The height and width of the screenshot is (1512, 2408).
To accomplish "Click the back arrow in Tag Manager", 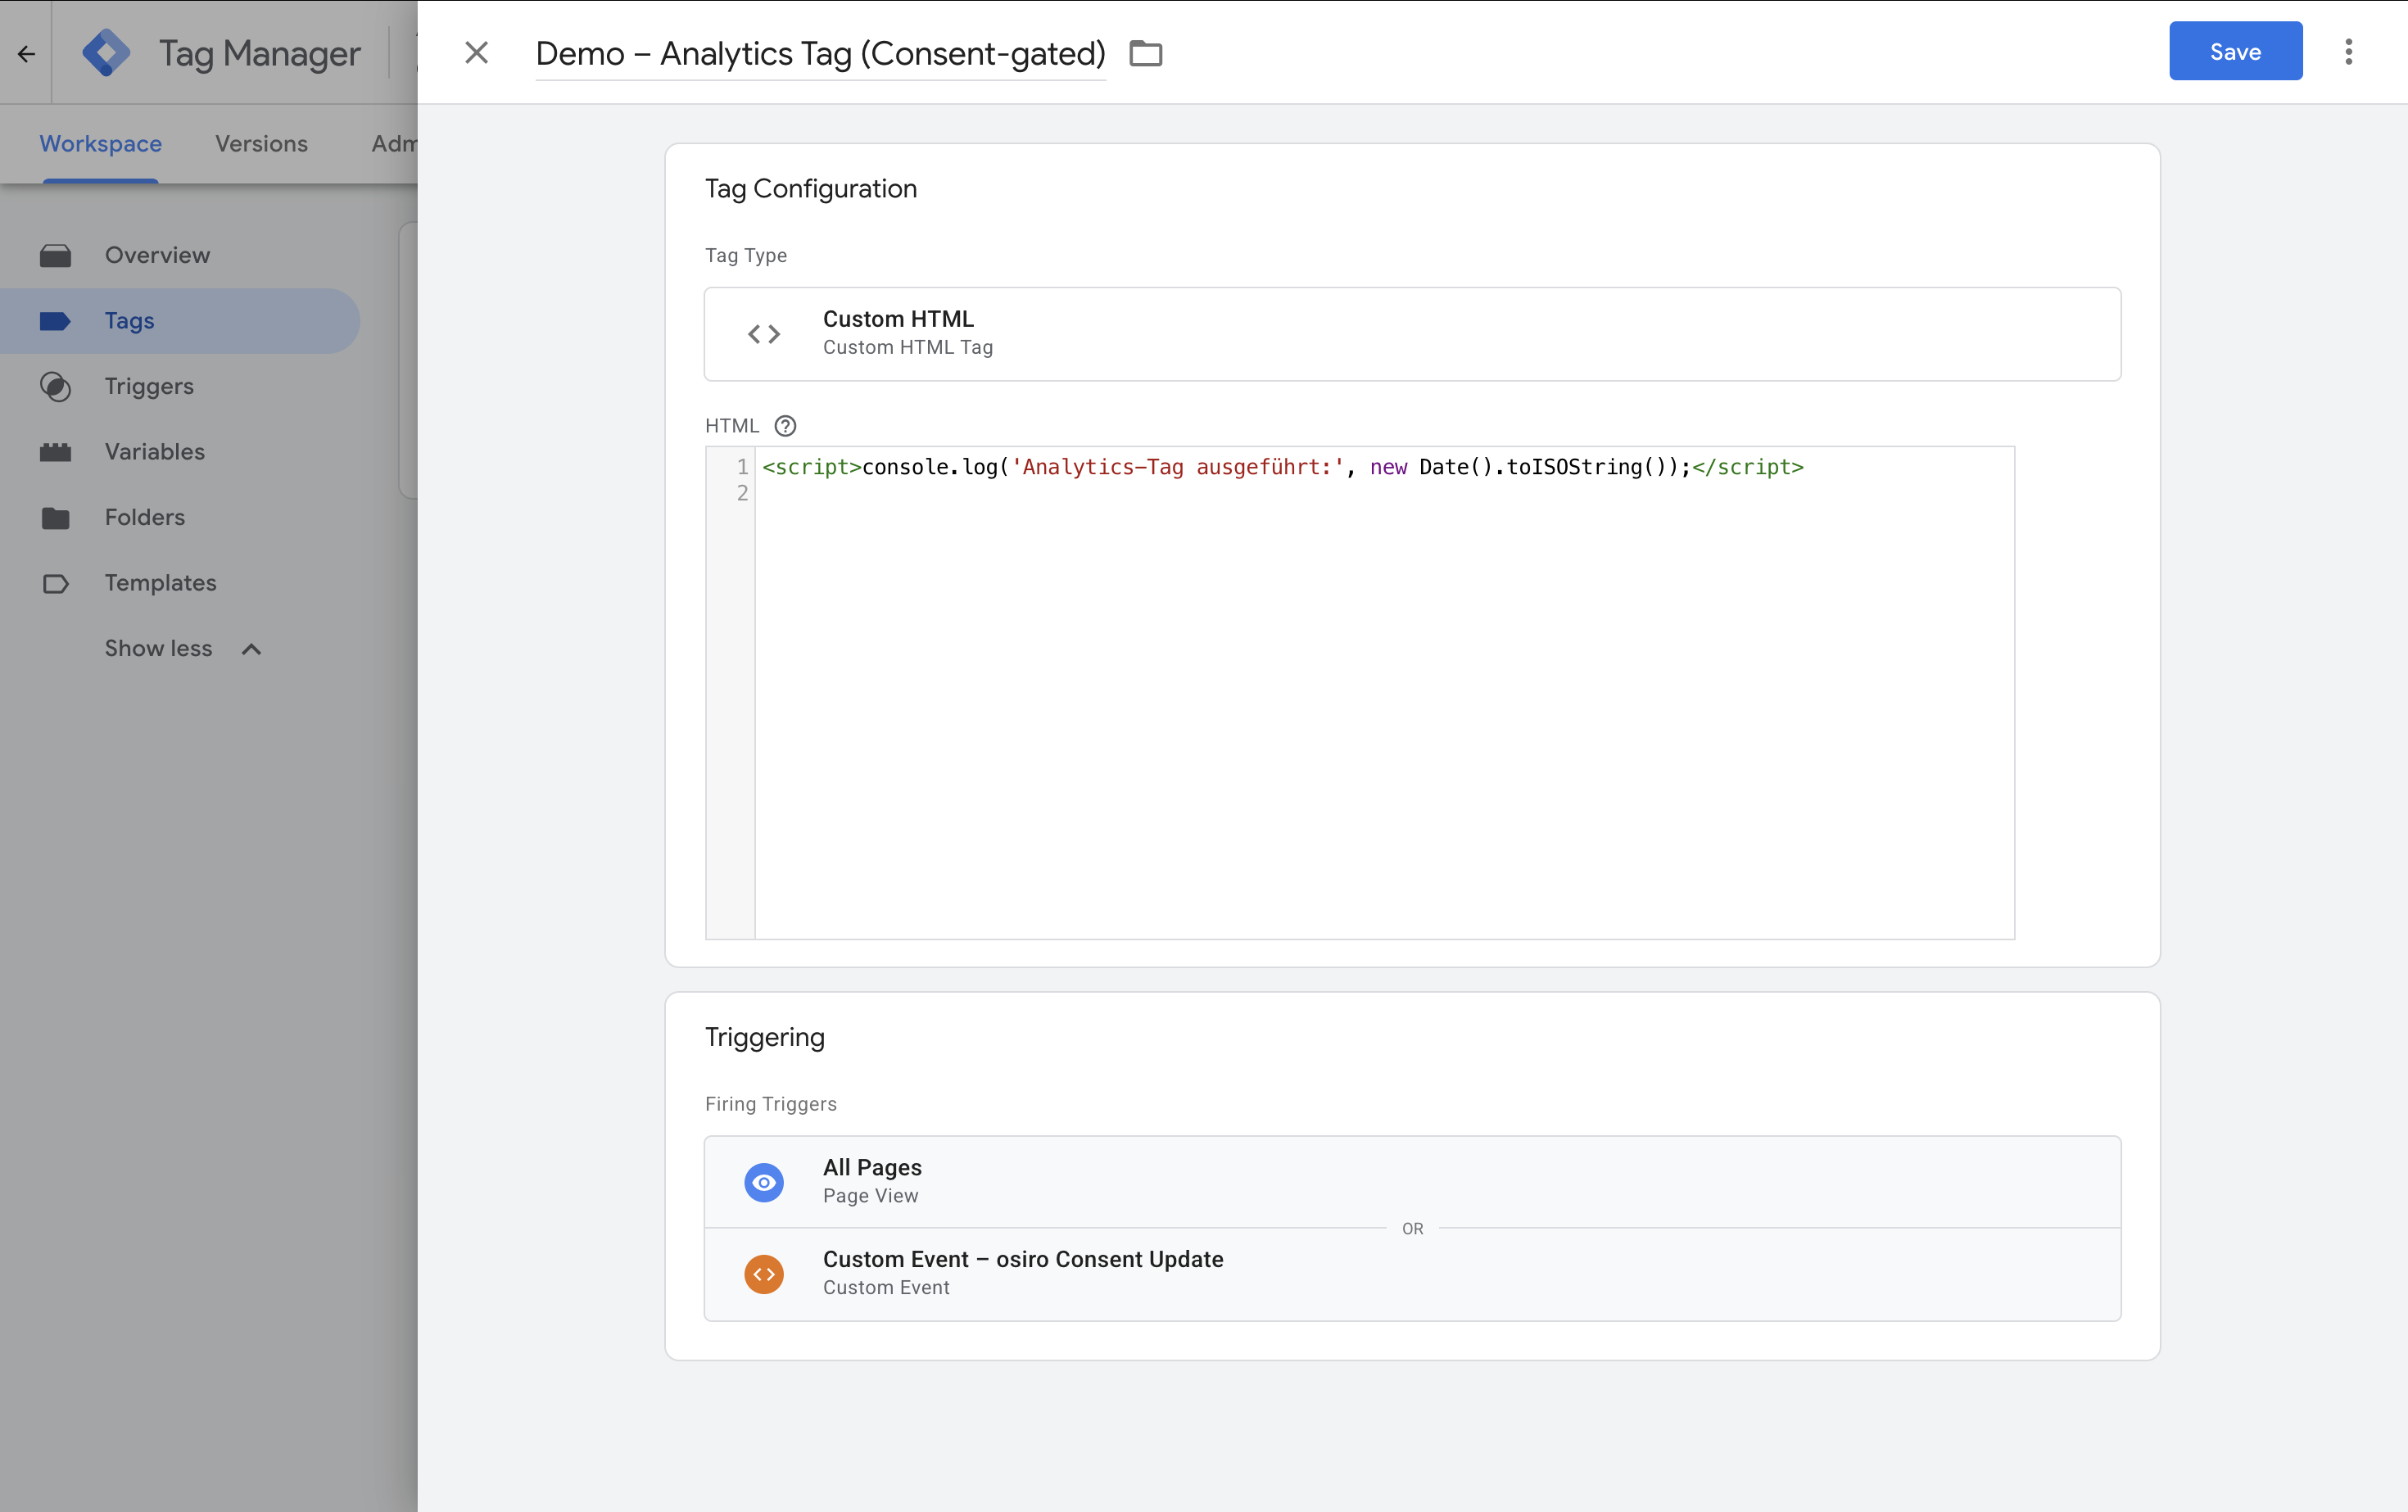I will pos(26,53).
